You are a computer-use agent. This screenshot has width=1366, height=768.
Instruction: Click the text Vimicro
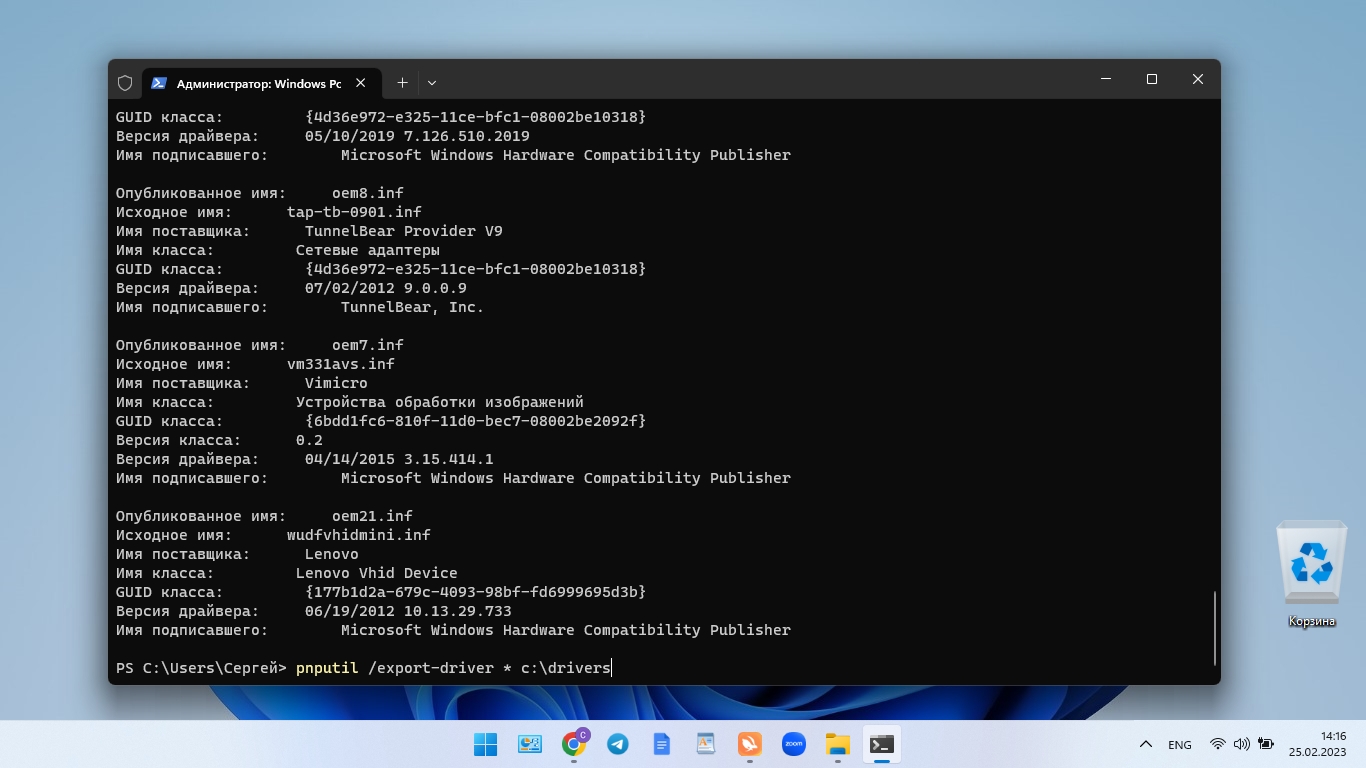(336, 383)
